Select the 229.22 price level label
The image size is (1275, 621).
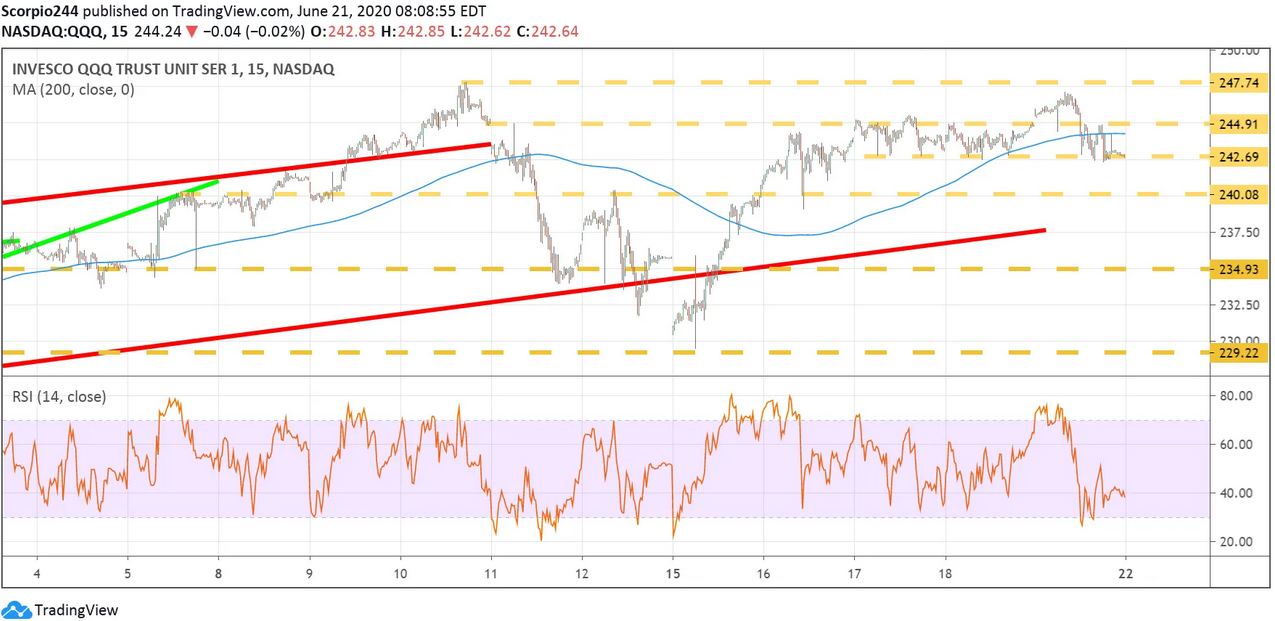(x=1239, y=352)
